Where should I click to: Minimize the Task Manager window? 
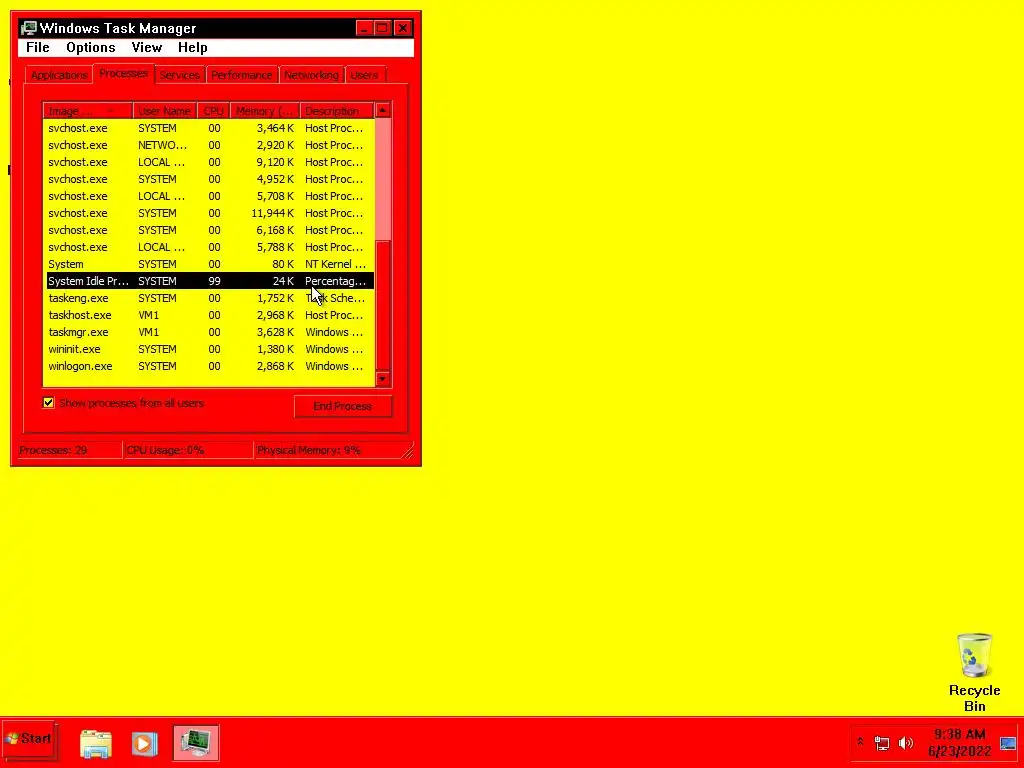click(364, 28)
